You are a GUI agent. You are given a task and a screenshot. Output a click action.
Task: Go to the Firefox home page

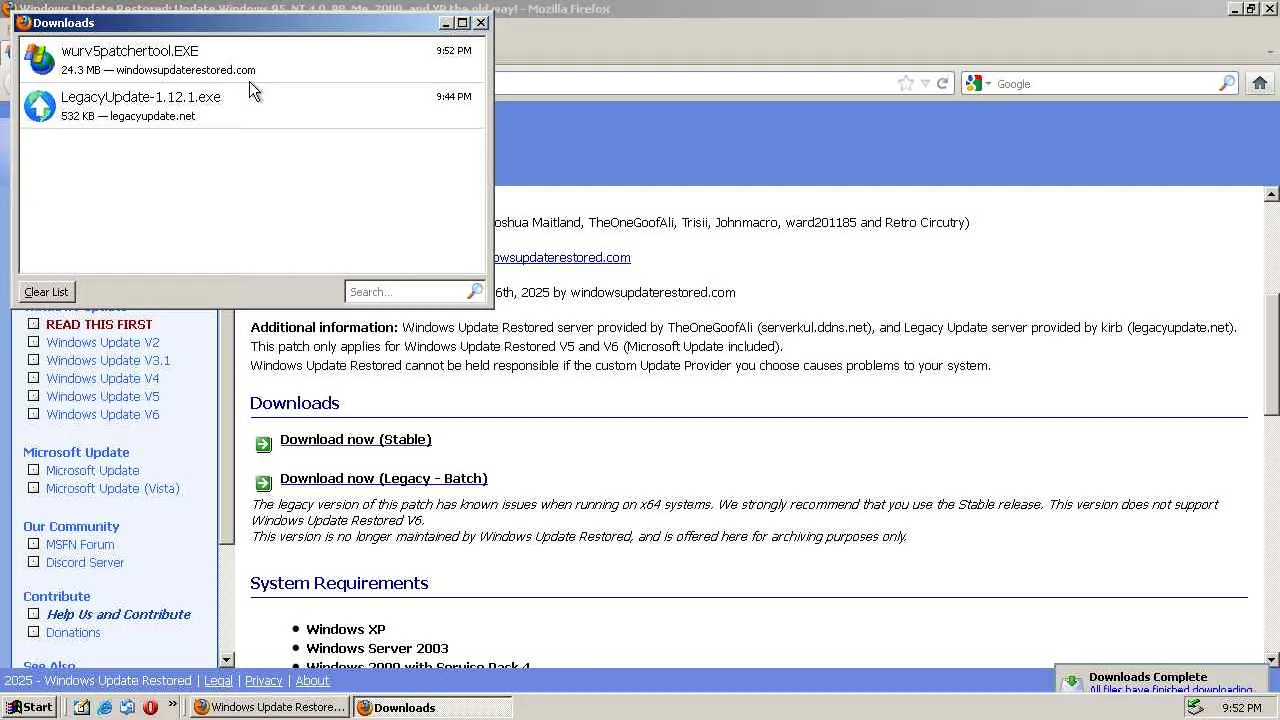(x=1260, y=83)
